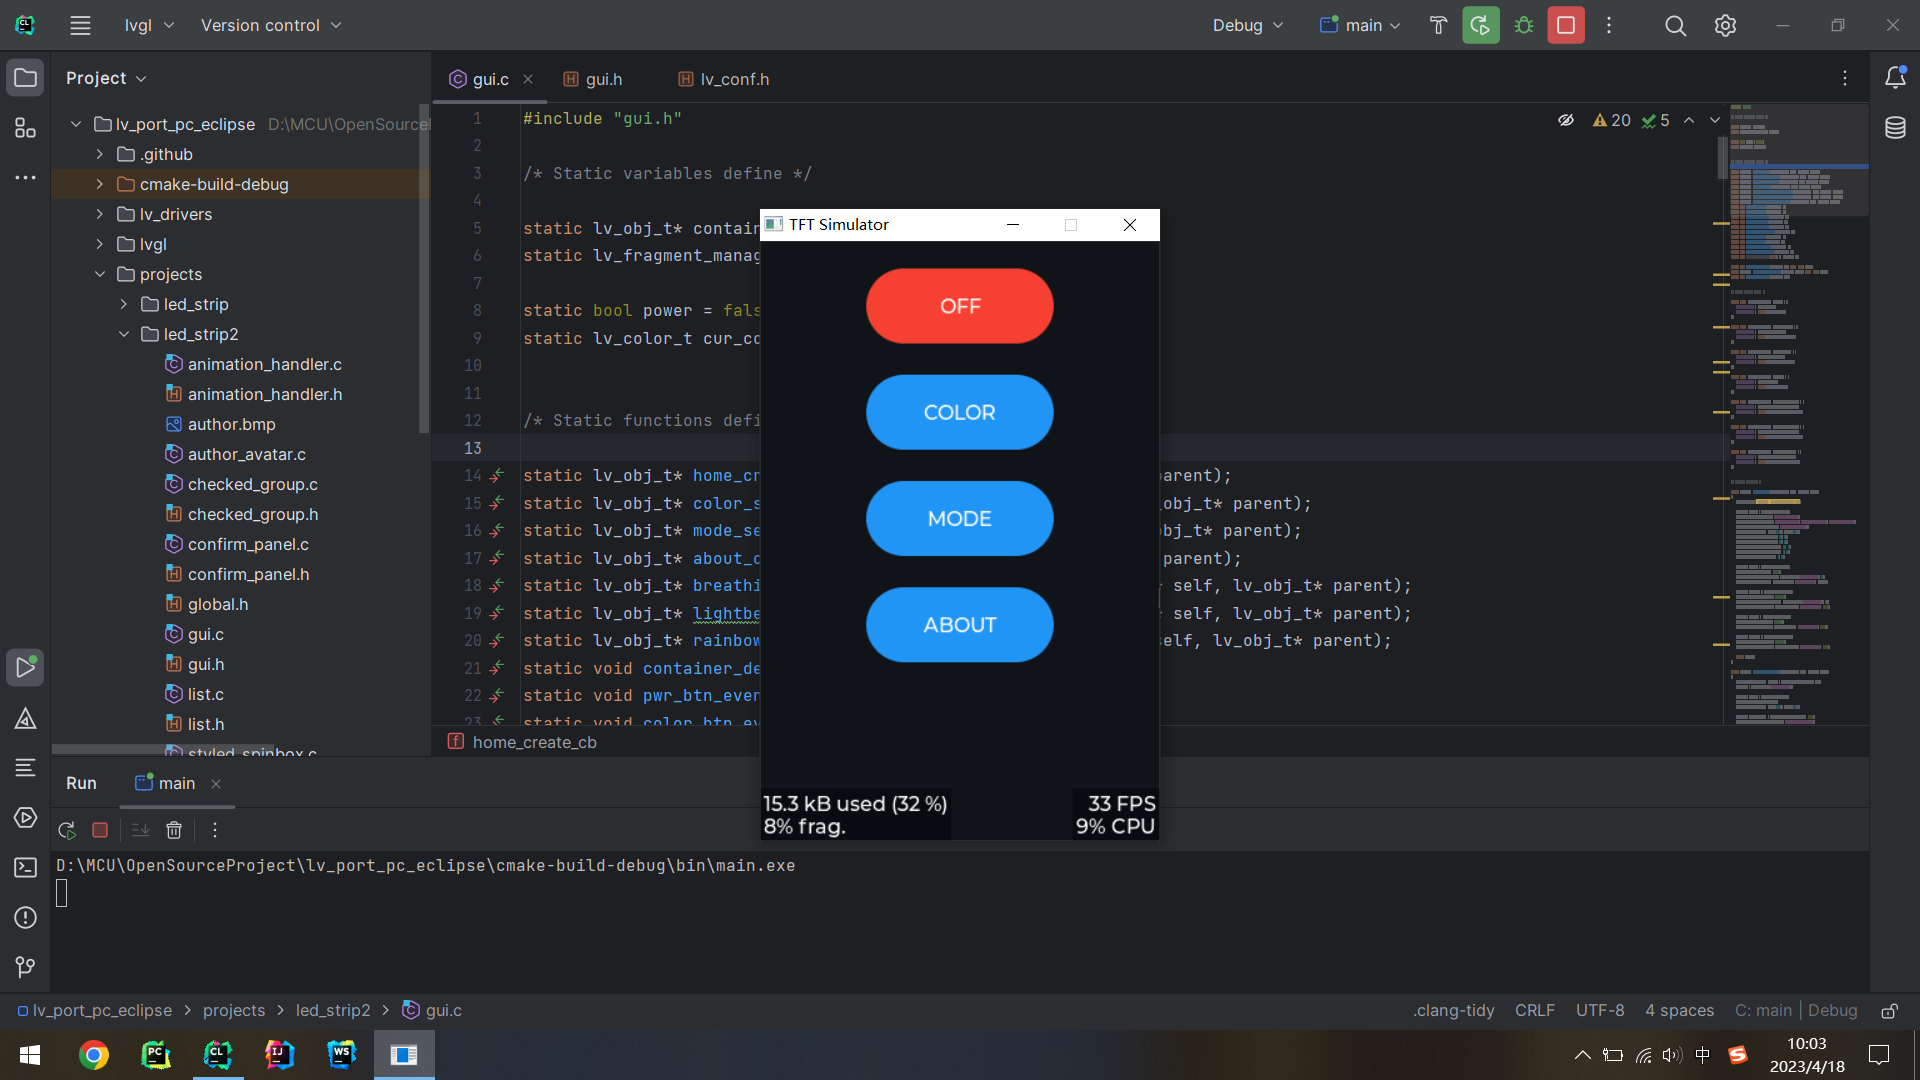Open author.bmp in project tree
The height and width of the screenshot is (1080, 1920).
231,424
